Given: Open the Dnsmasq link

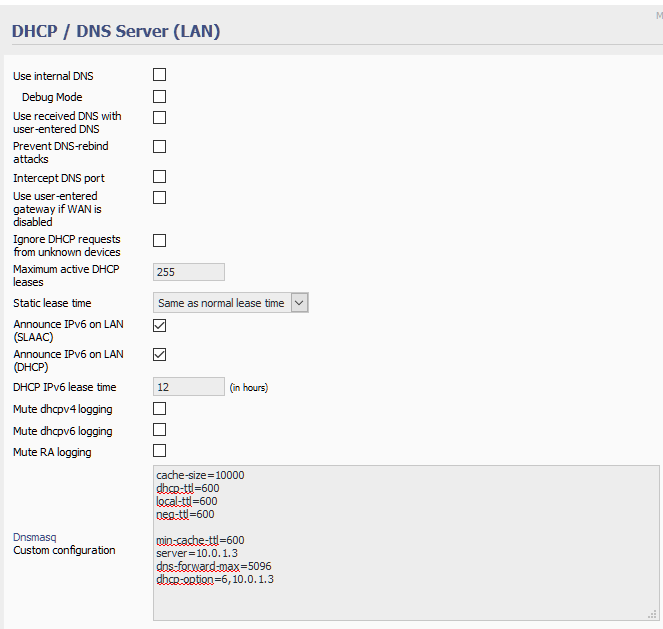Looking at the screenshot, I should [34, 537].
